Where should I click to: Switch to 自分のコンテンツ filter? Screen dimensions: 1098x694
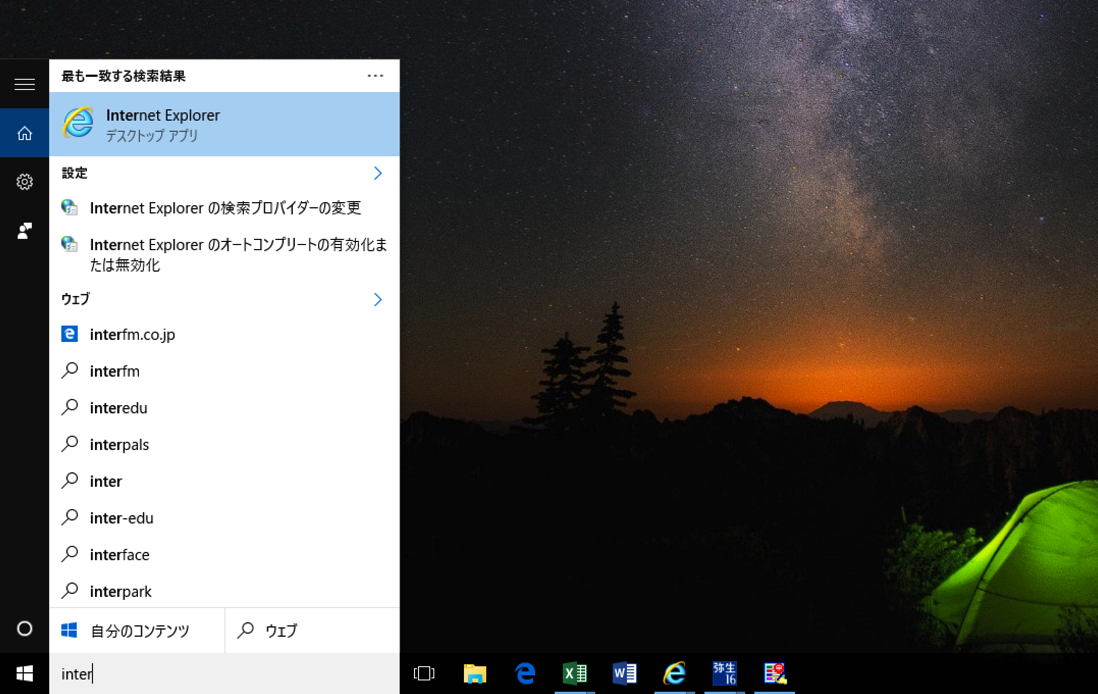137,630
